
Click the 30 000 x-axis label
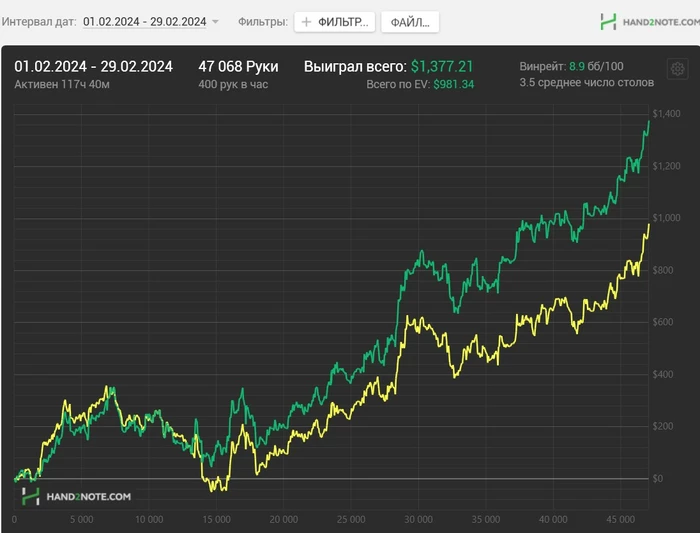click(x=418, y=520)
